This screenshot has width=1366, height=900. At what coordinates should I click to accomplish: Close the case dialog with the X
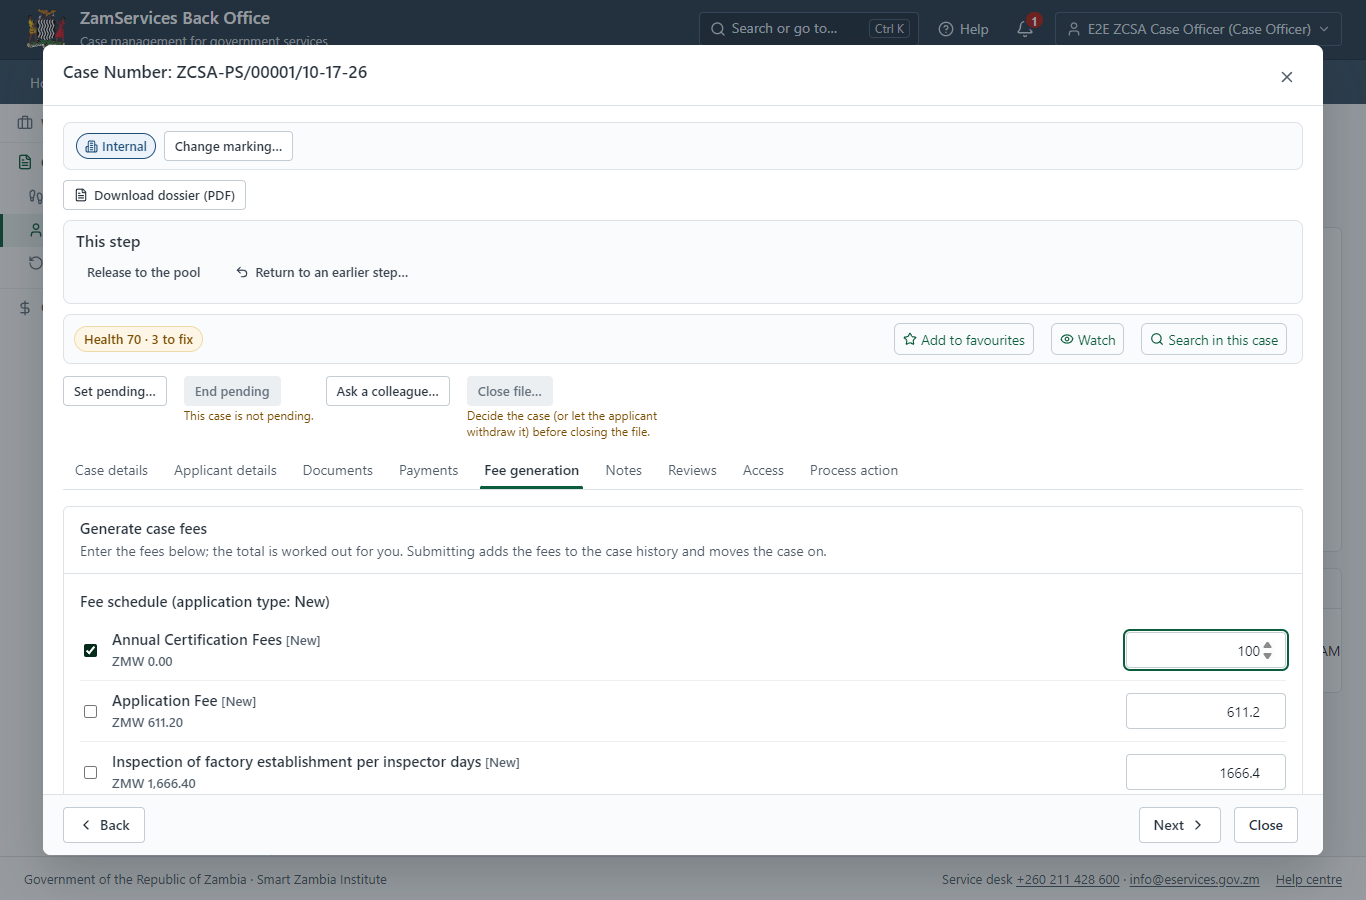click(x=1287, y=77)
